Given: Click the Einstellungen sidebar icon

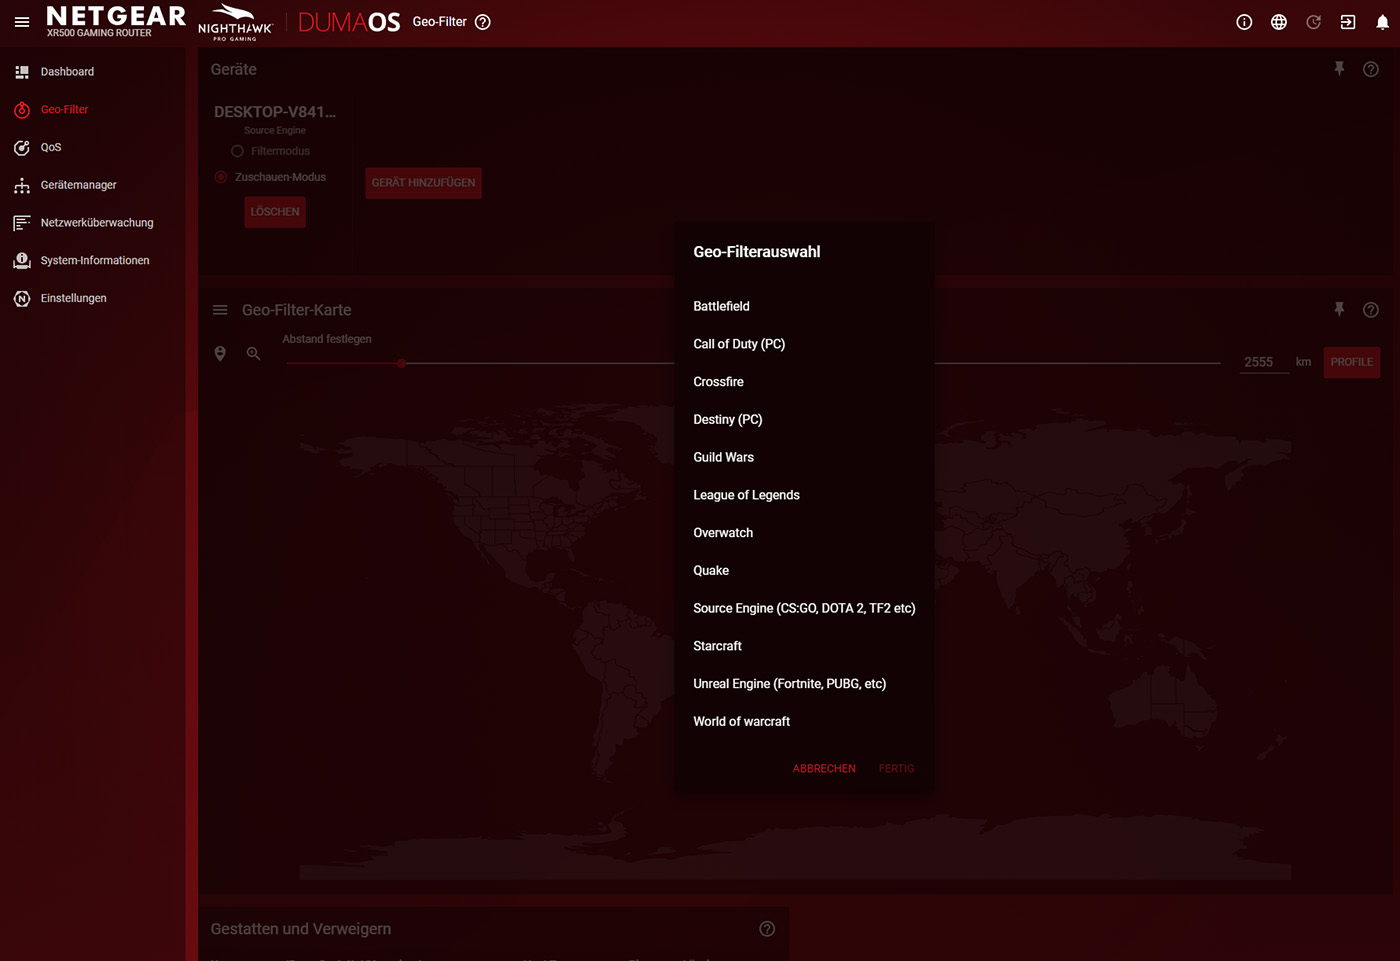Looking at the screenshot, I should (22, 299).
